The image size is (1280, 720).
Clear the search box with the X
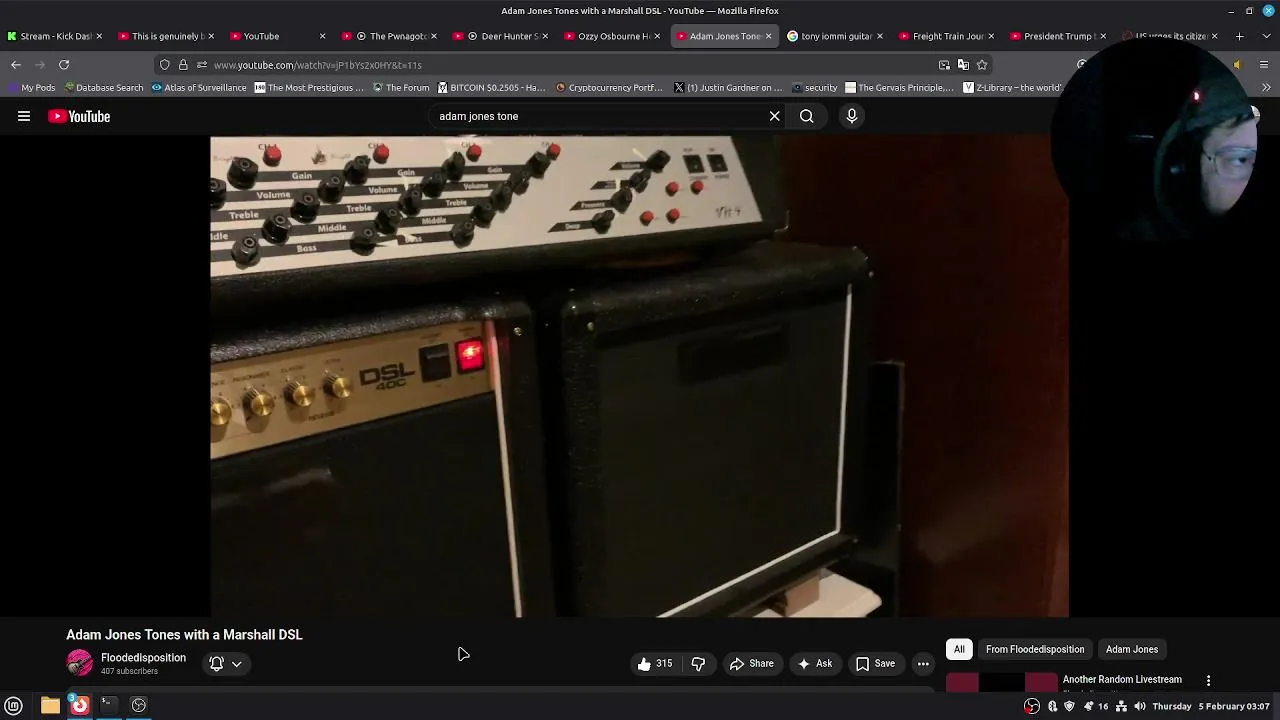pos(774,116)
